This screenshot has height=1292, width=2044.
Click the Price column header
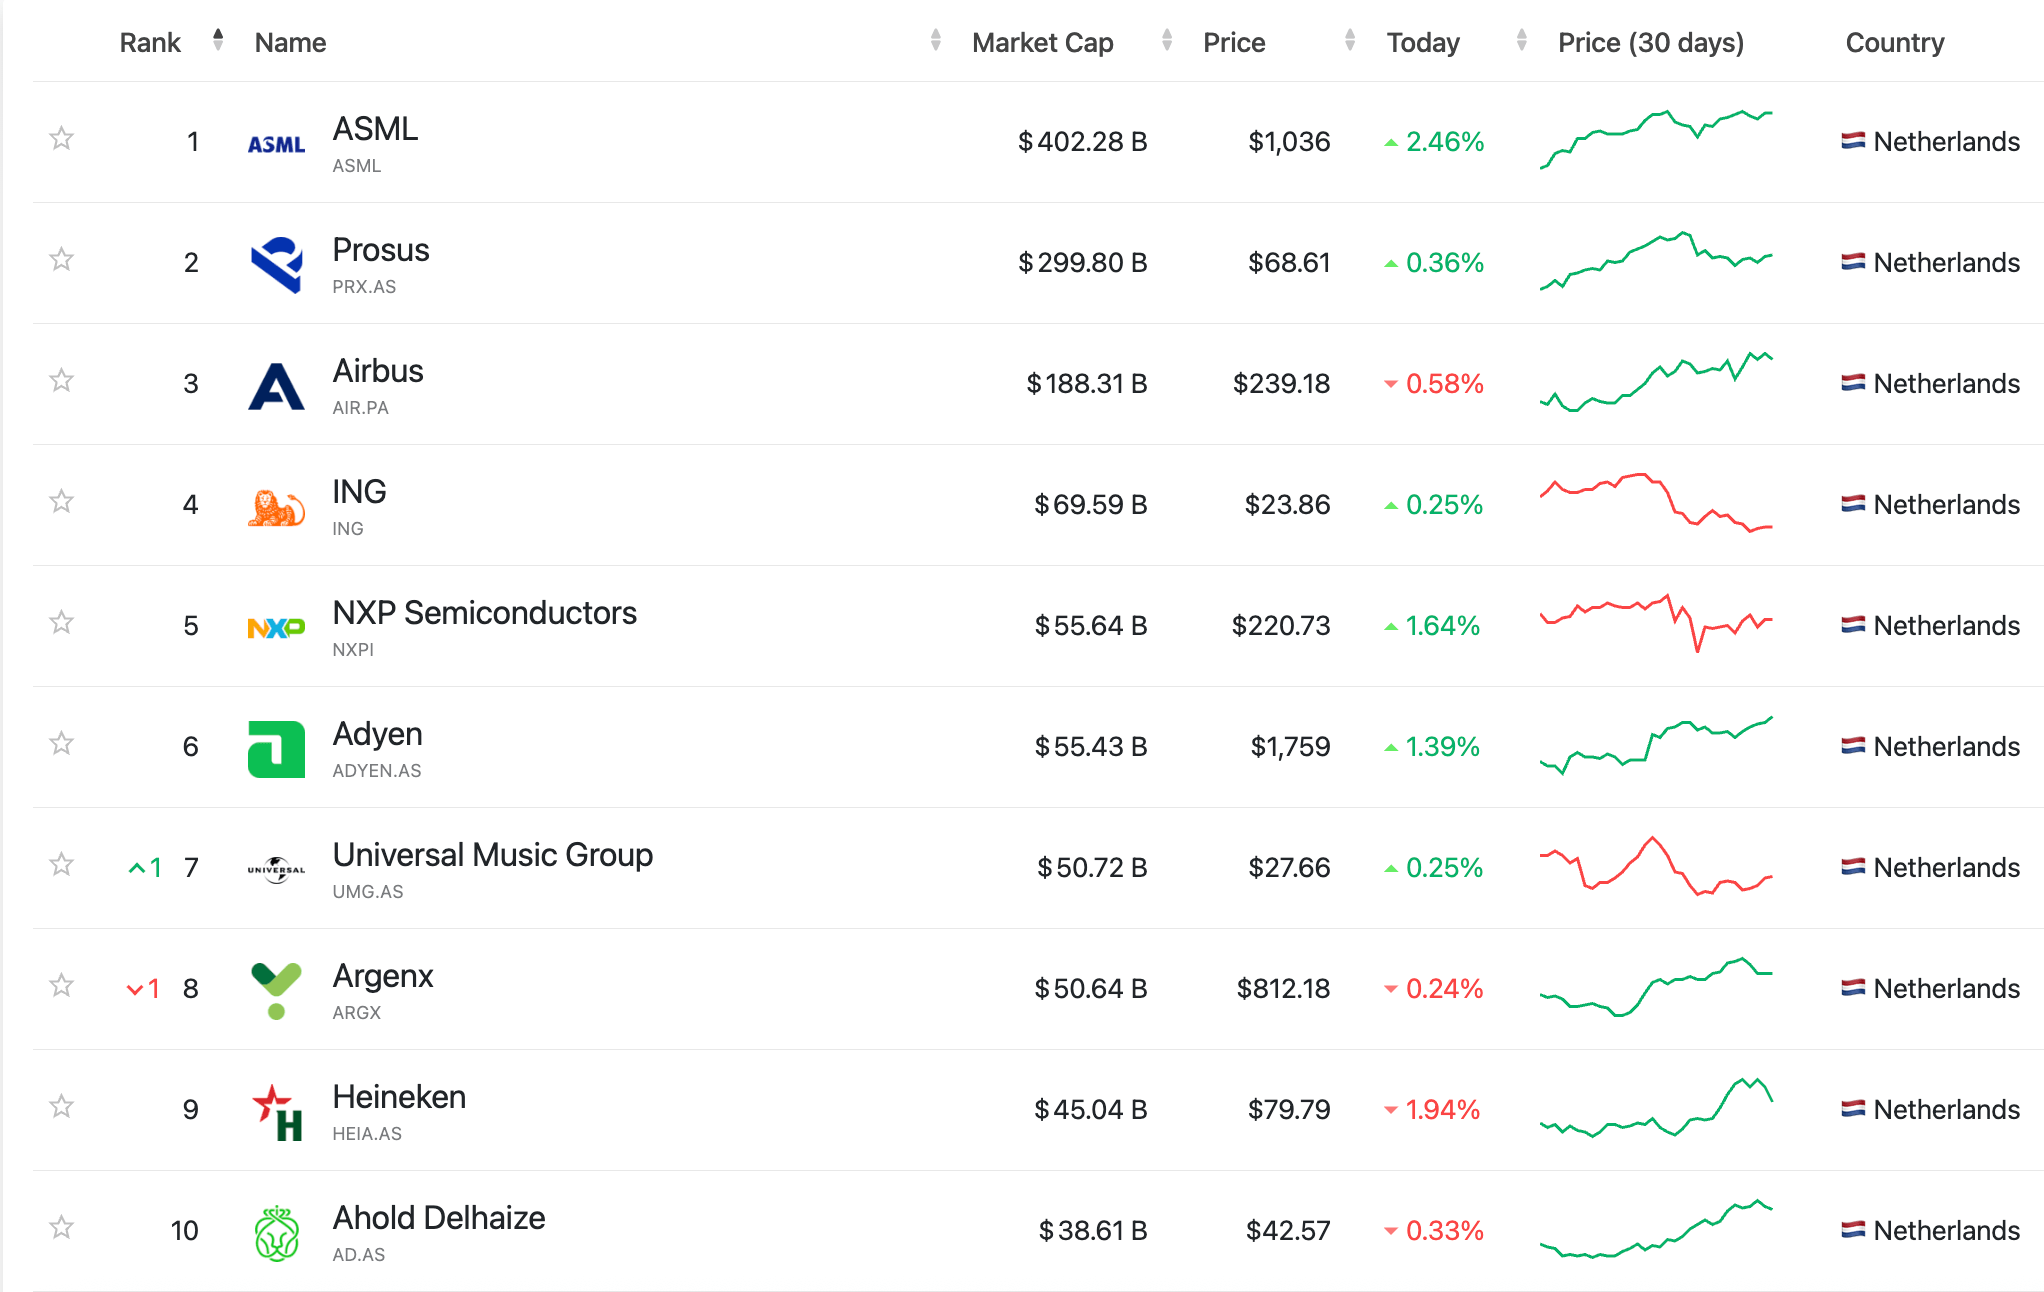1234,43
